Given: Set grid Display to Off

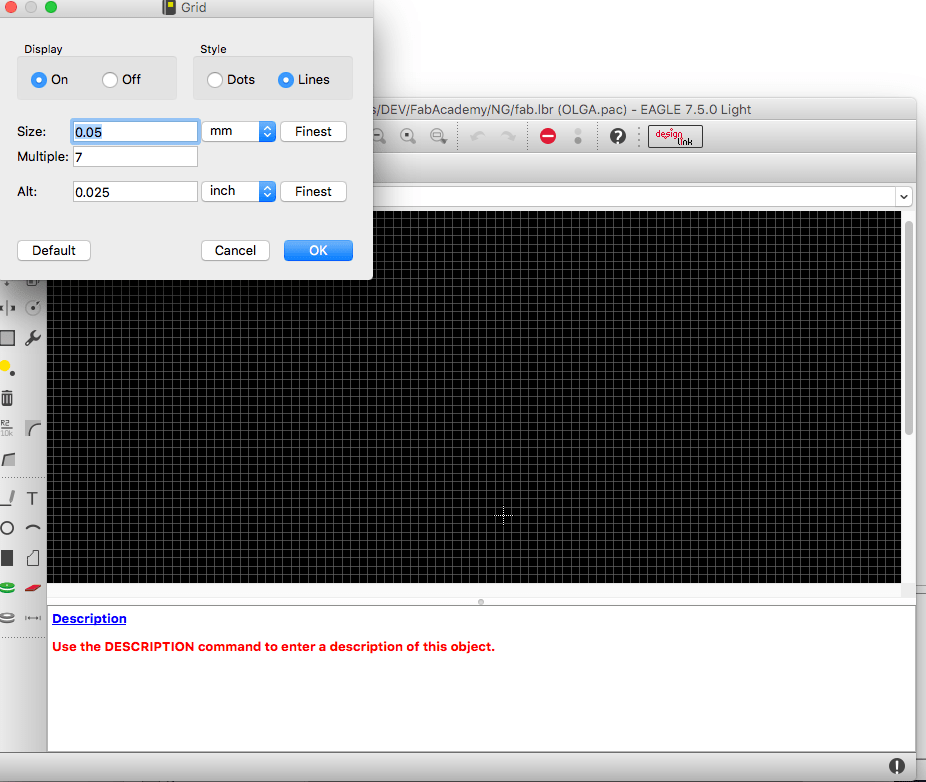Looking at the screenshot, I should click(x=110, y=80).
